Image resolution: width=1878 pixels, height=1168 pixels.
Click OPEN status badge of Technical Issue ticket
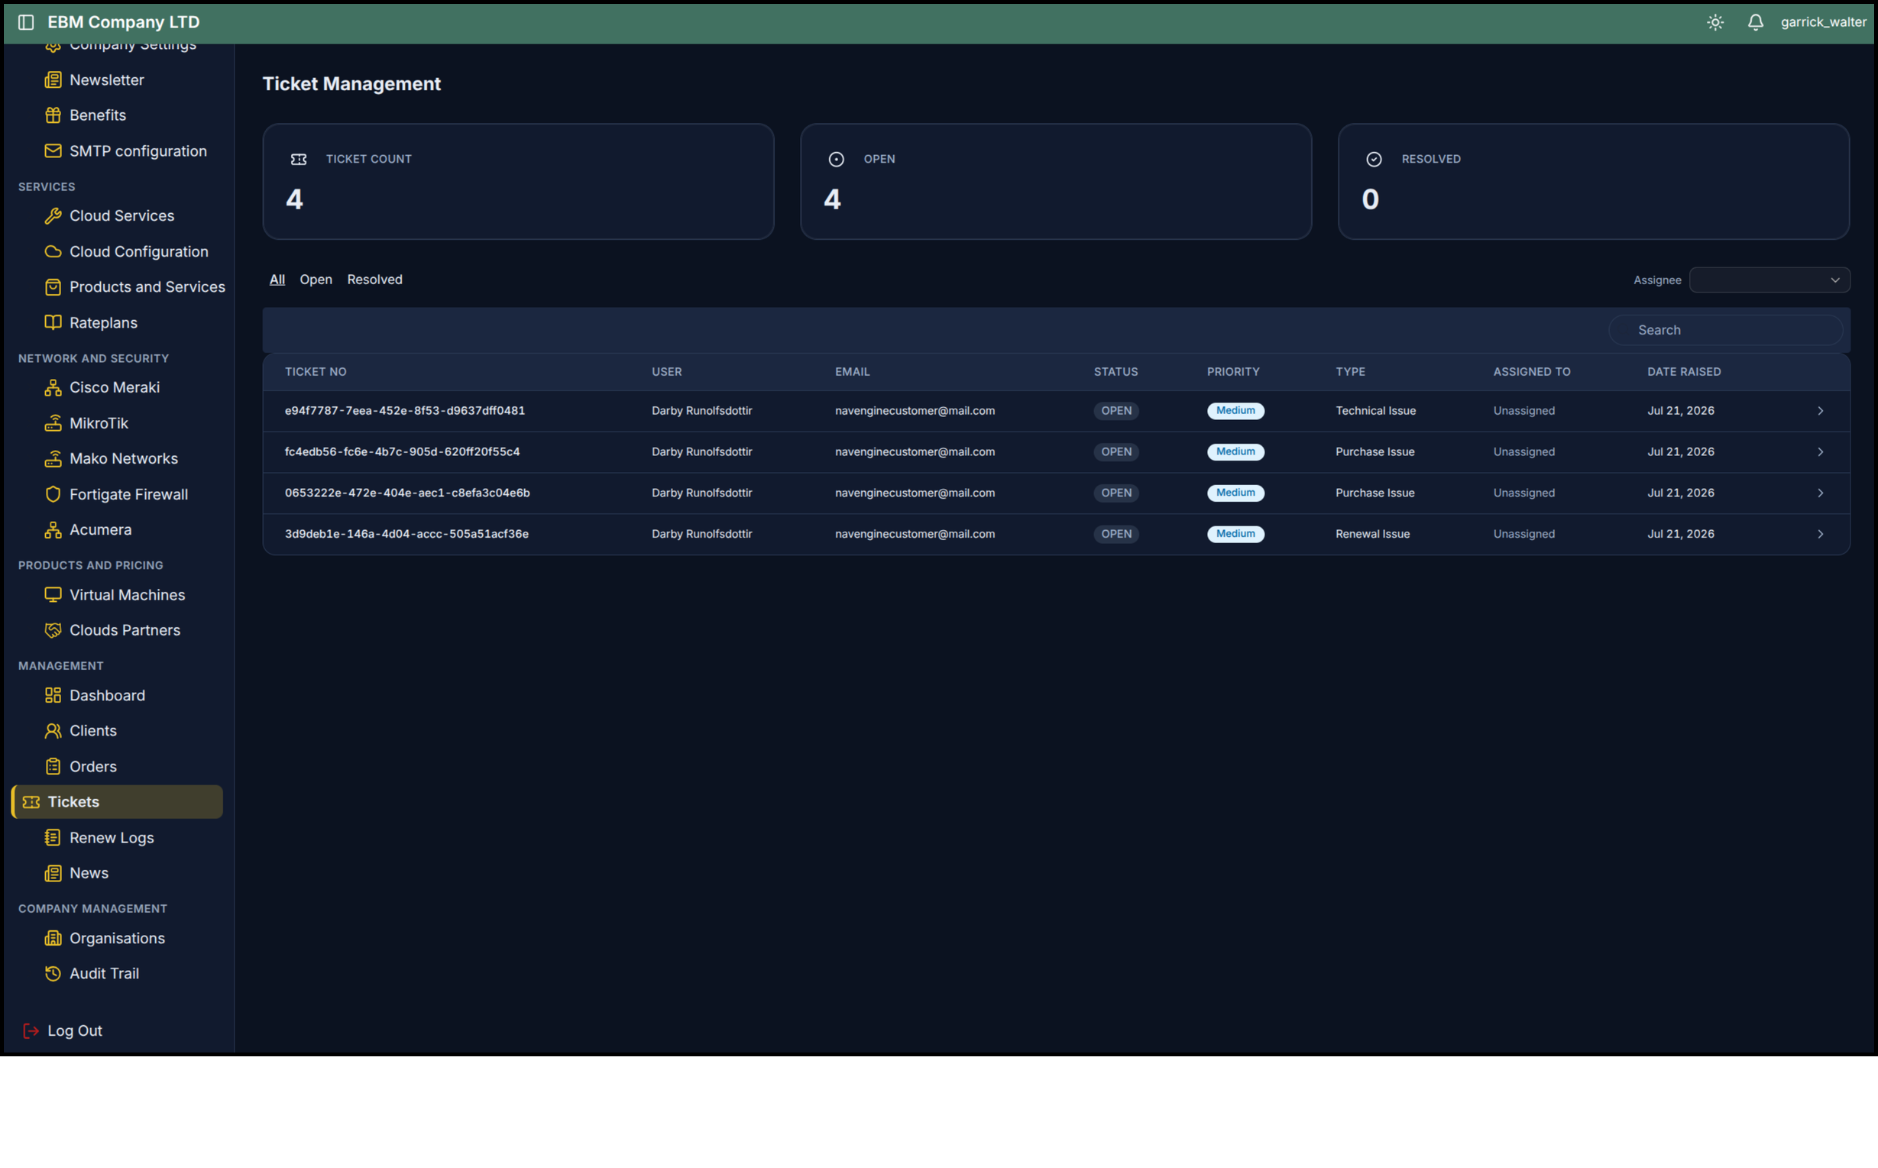[1116, 411]
